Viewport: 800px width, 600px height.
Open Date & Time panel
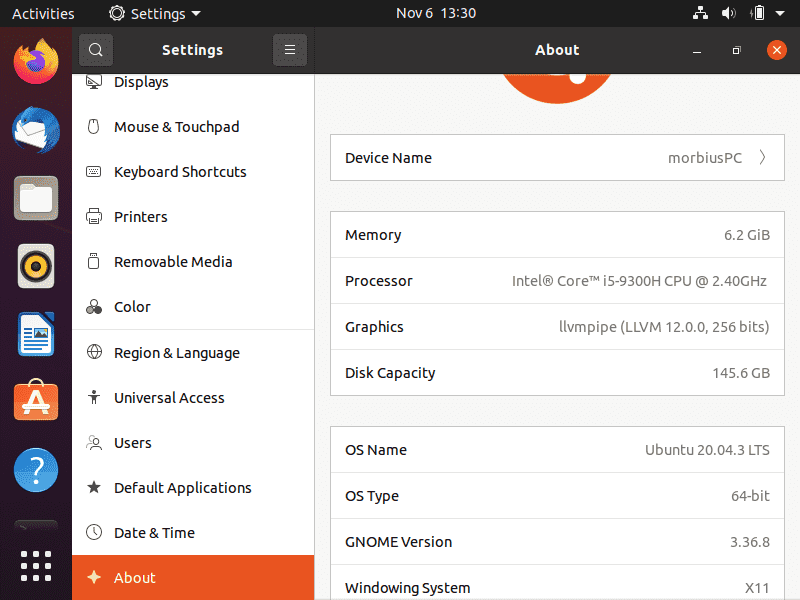point(193,532)
